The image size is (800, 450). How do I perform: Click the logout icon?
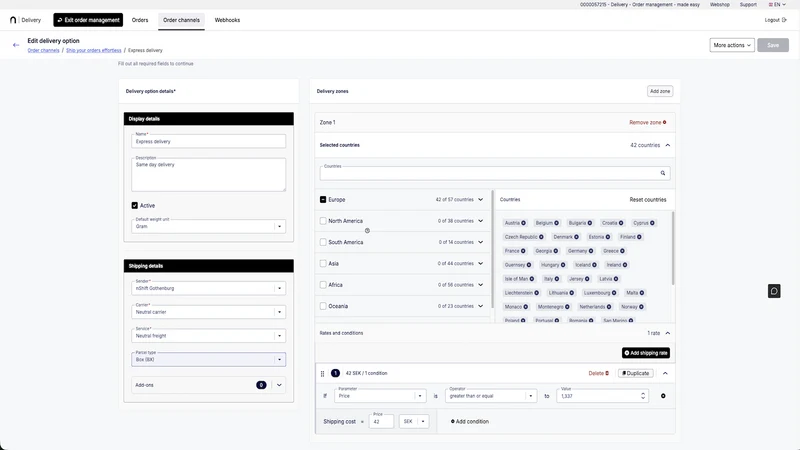coord(784,20)
